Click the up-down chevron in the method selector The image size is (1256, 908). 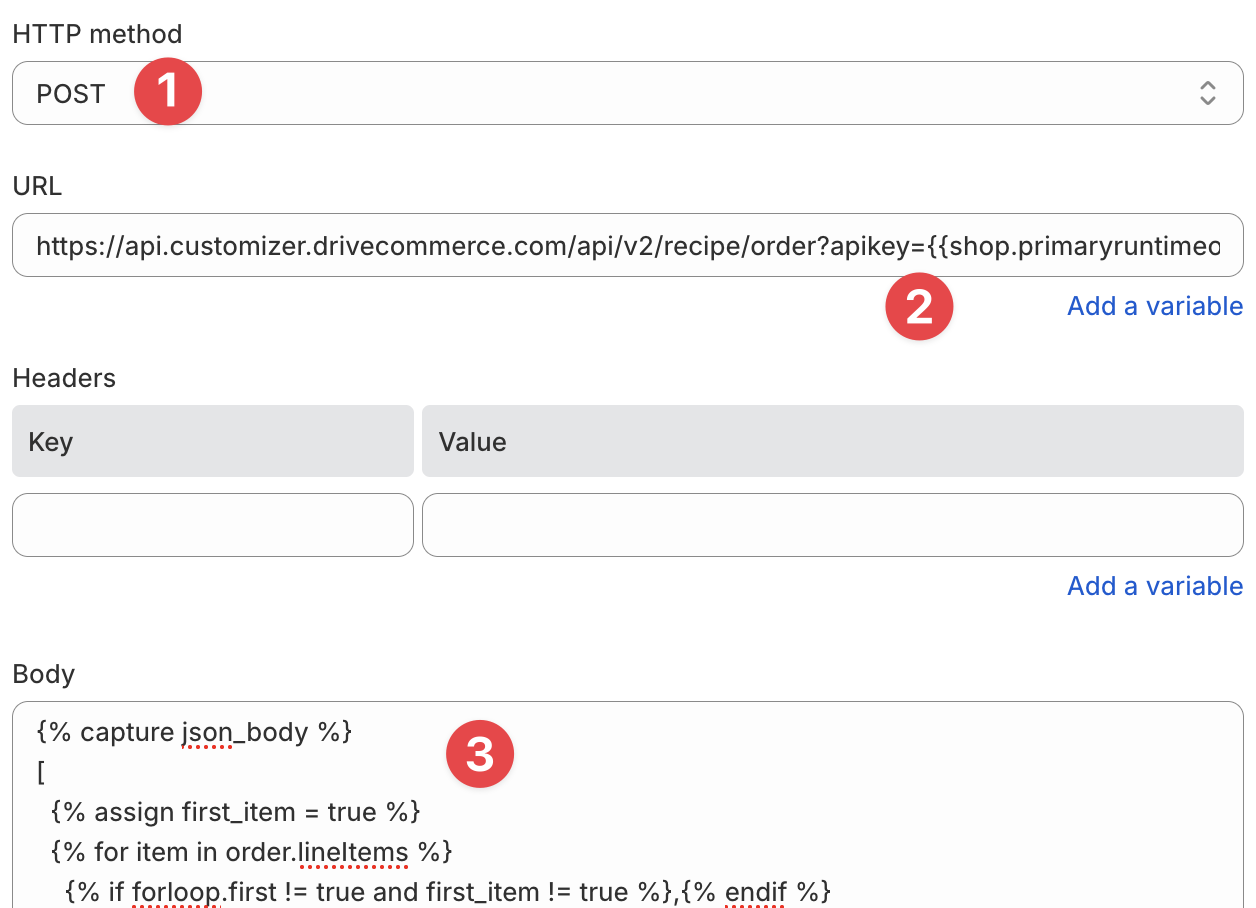(x=1207, y=93)
